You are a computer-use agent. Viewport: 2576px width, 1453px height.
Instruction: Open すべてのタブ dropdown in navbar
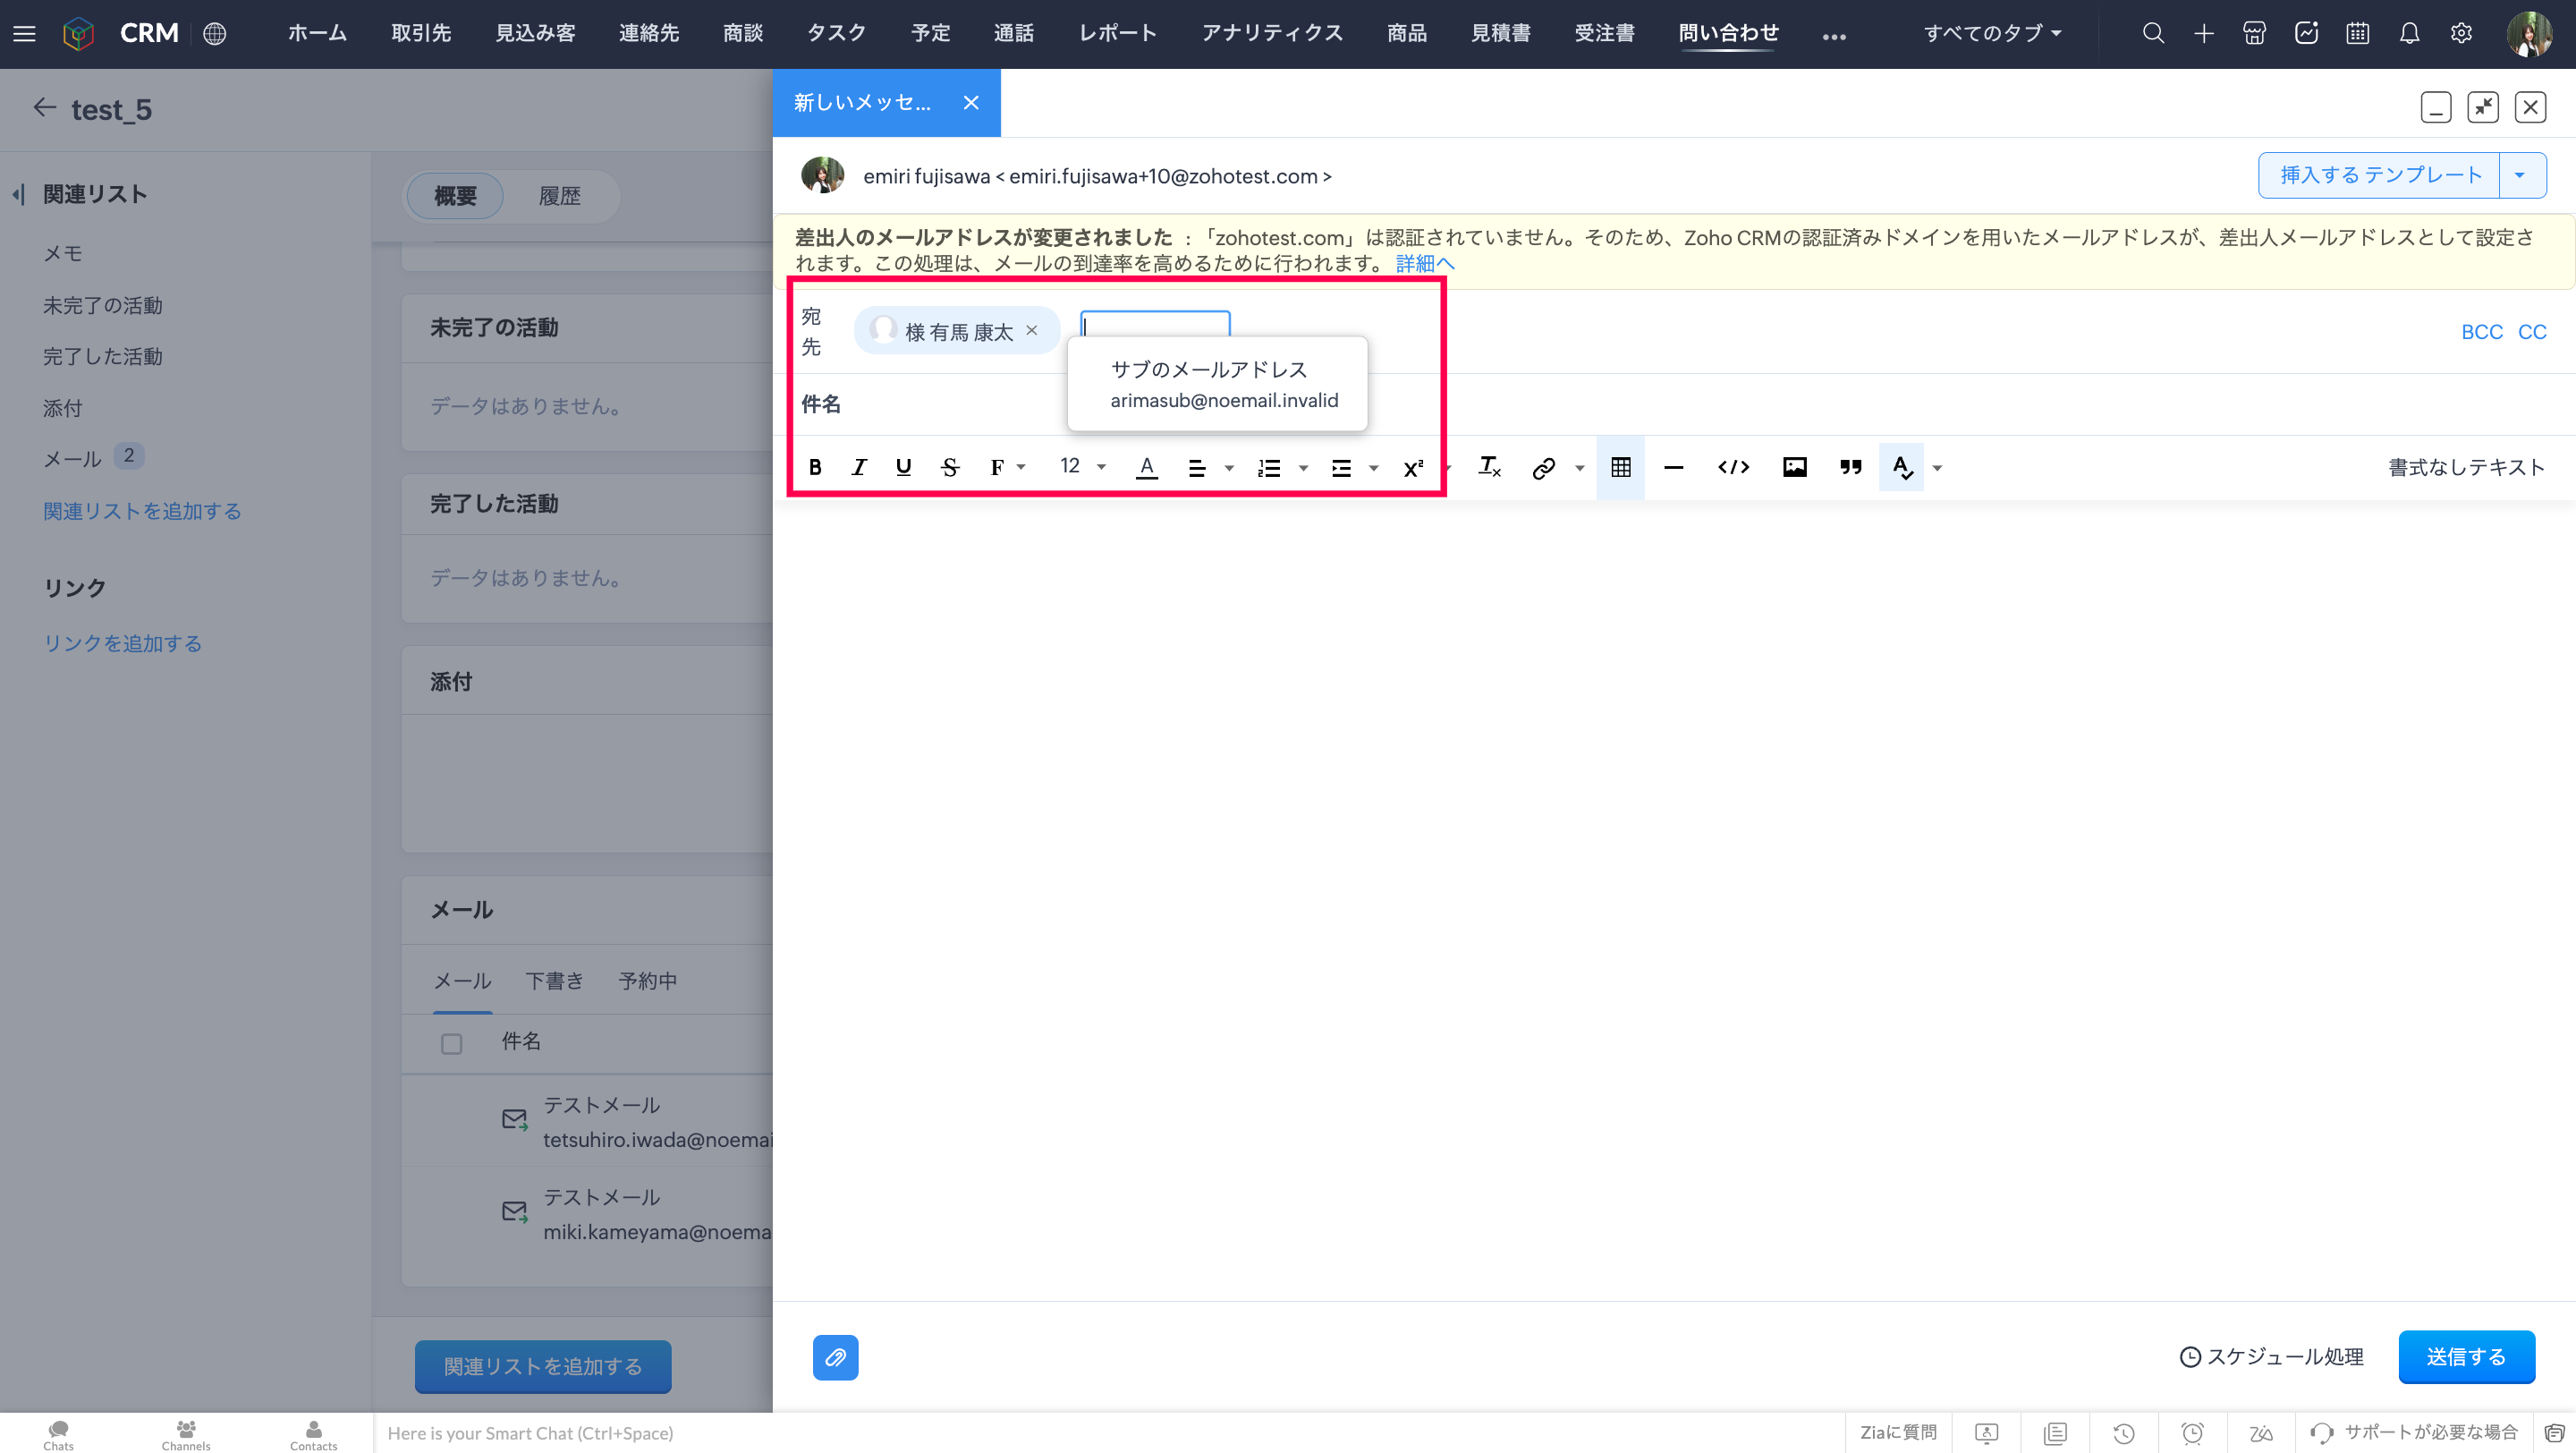point(1992,33)
